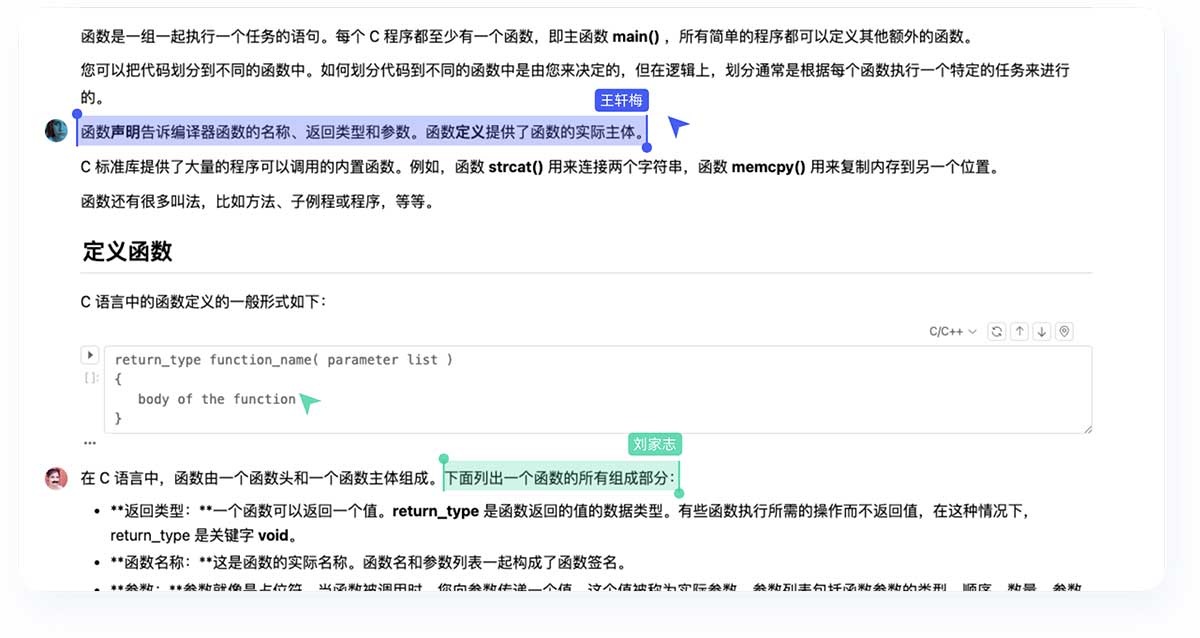Open the more options ellipsis below the run button
This screenshot has height=638, width=1200.
[89, 441]
